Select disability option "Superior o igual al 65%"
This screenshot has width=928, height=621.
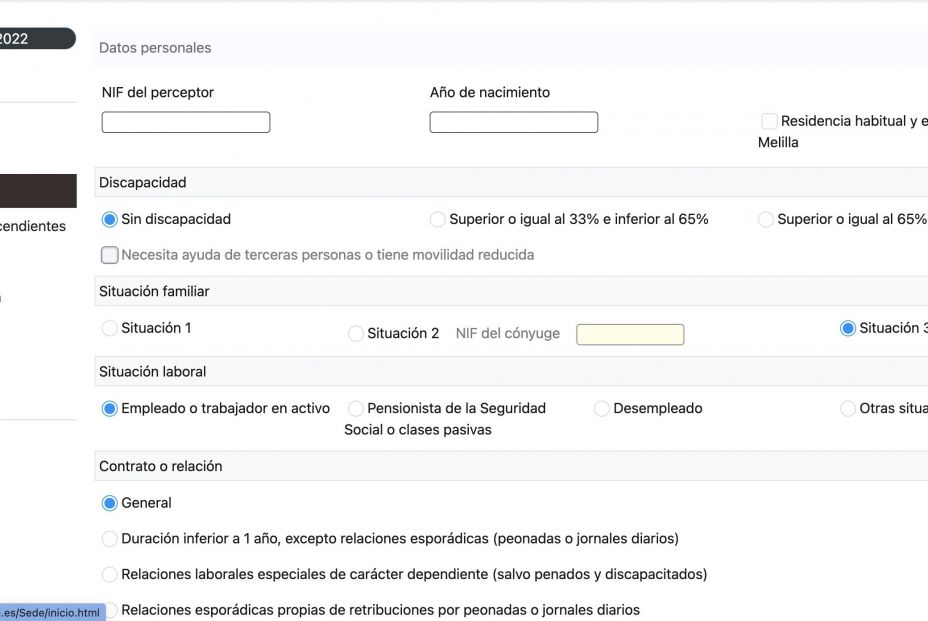point(766,219)
